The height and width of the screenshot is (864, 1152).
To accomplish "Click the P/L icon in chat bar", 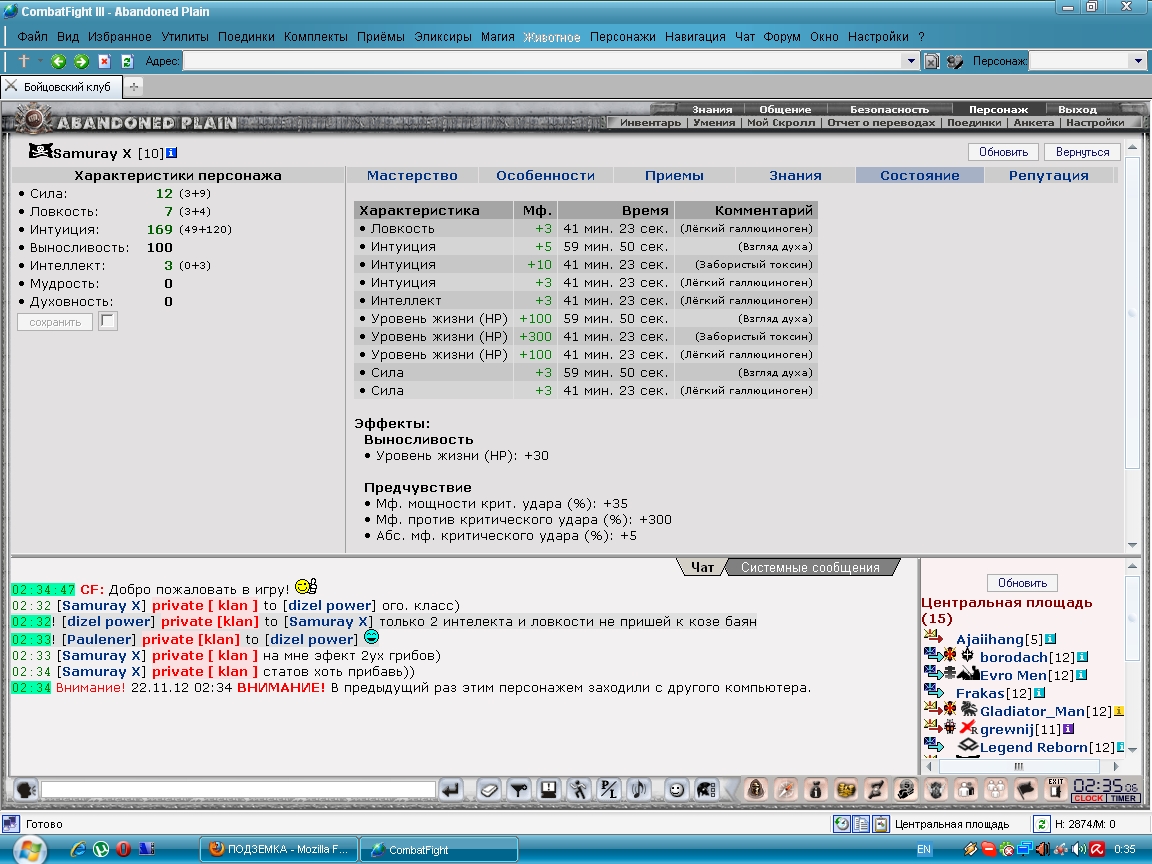I will tap(609, 790).
